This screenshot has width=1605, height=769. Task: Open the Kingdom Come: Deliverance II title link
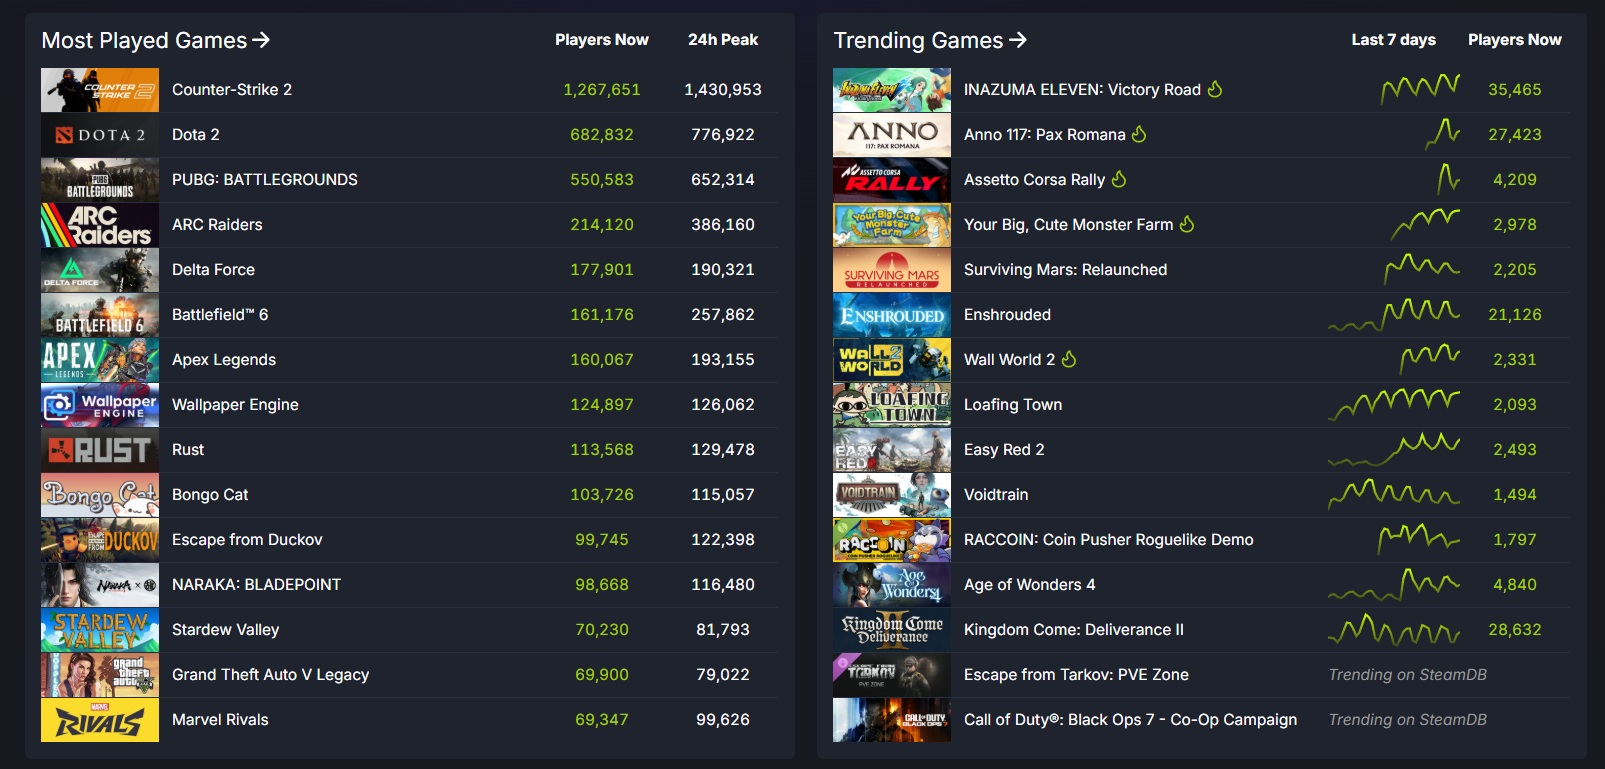click(x=1074, y=630)
